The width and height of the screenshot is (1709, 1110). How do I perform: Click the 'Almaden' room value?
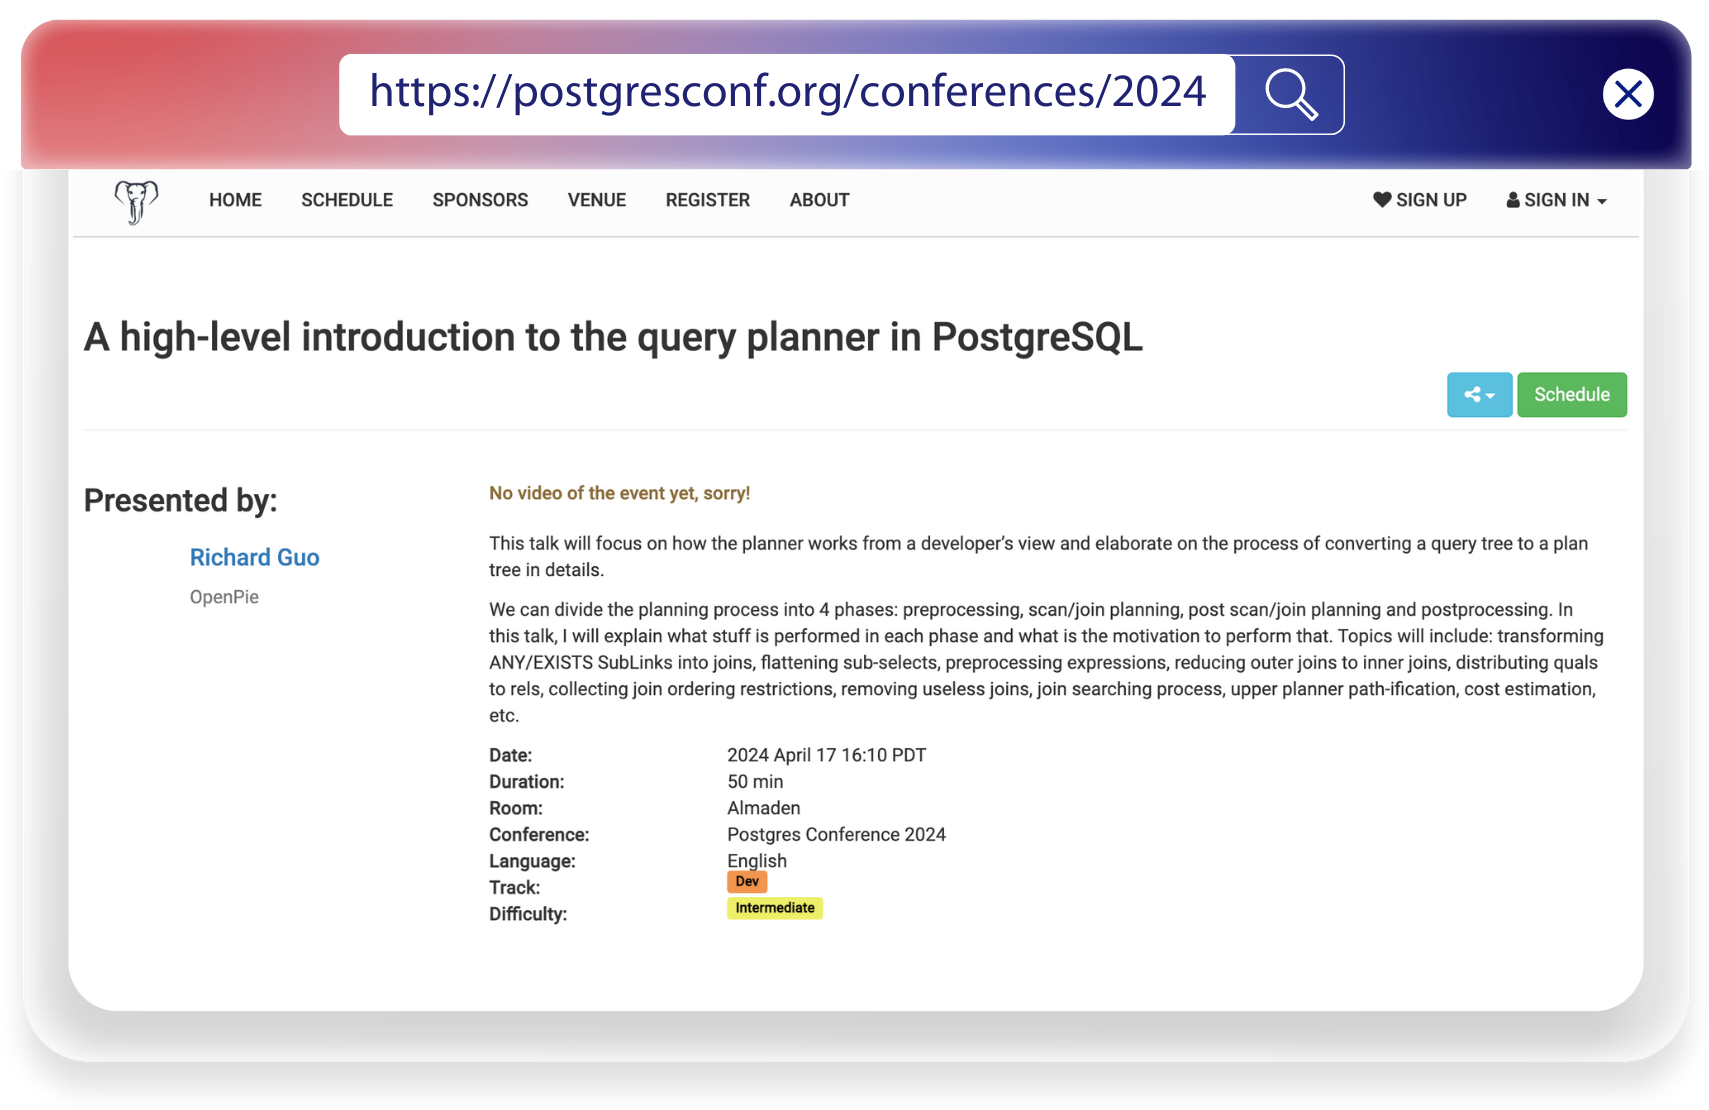(763, 808)
